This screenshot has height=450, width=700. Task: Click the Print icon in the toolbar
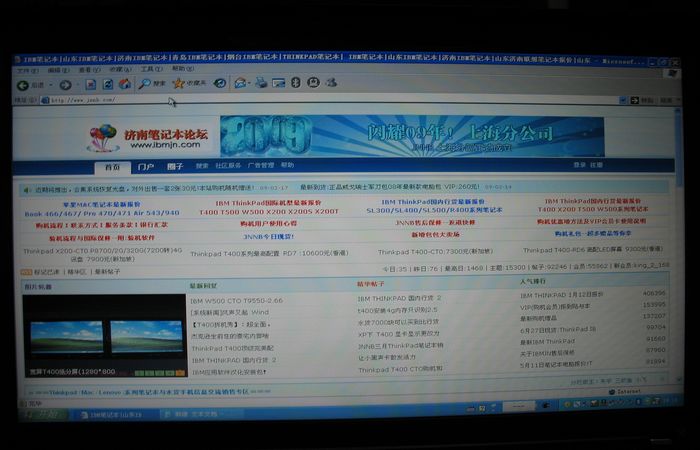(x=261, y=83)
